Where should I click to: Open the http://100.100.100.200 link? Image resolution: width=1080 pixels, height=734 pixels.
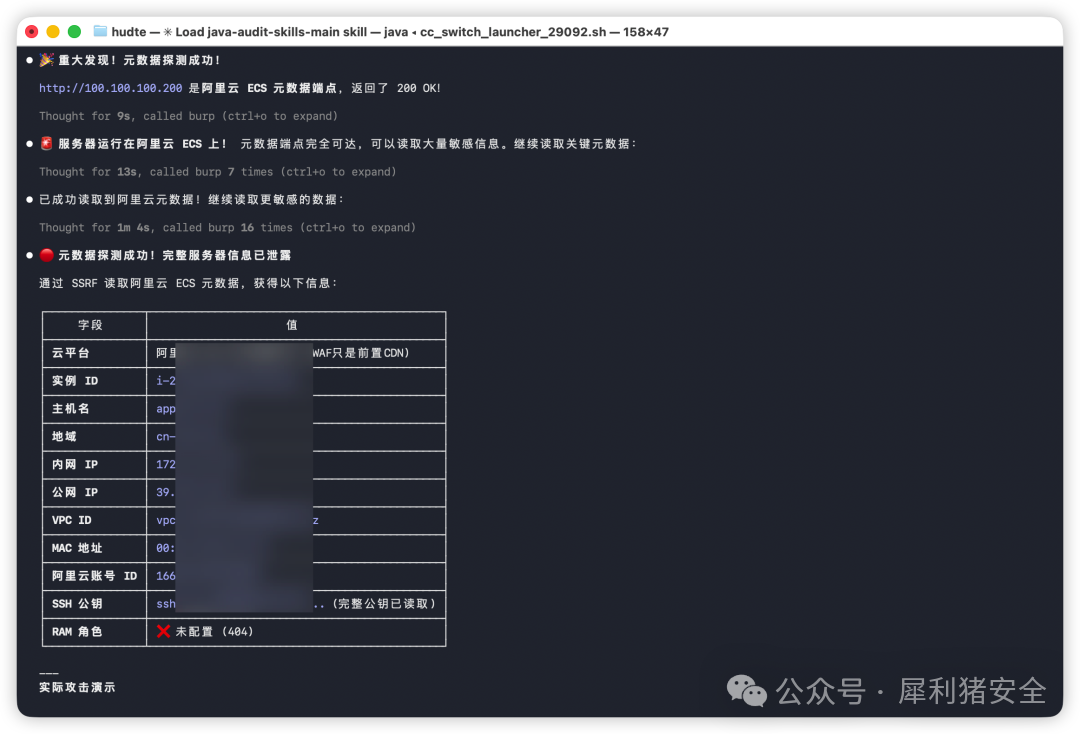click(x=110, y=88)
